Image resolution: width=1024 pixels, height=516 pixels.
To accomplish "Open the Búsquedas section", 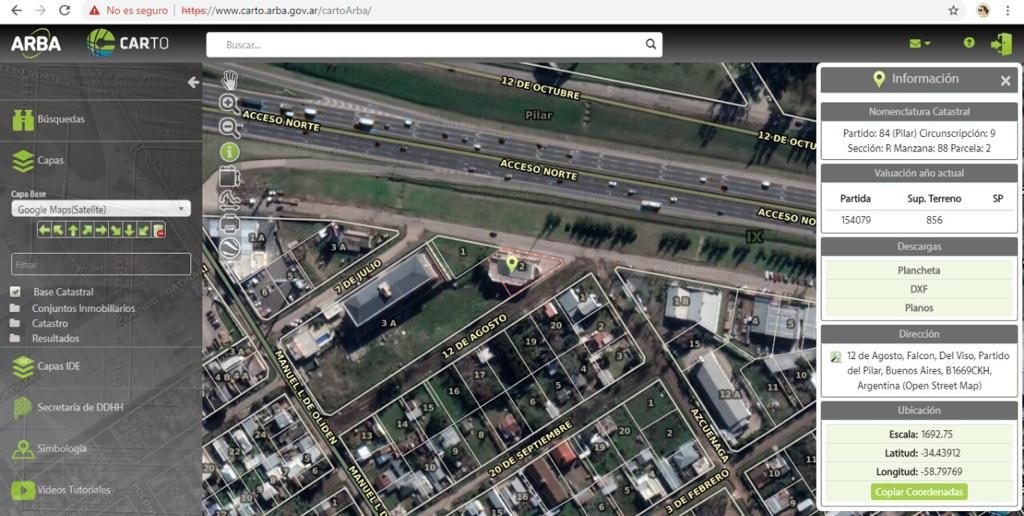I will pyautogui.click(x=60, y=119).
